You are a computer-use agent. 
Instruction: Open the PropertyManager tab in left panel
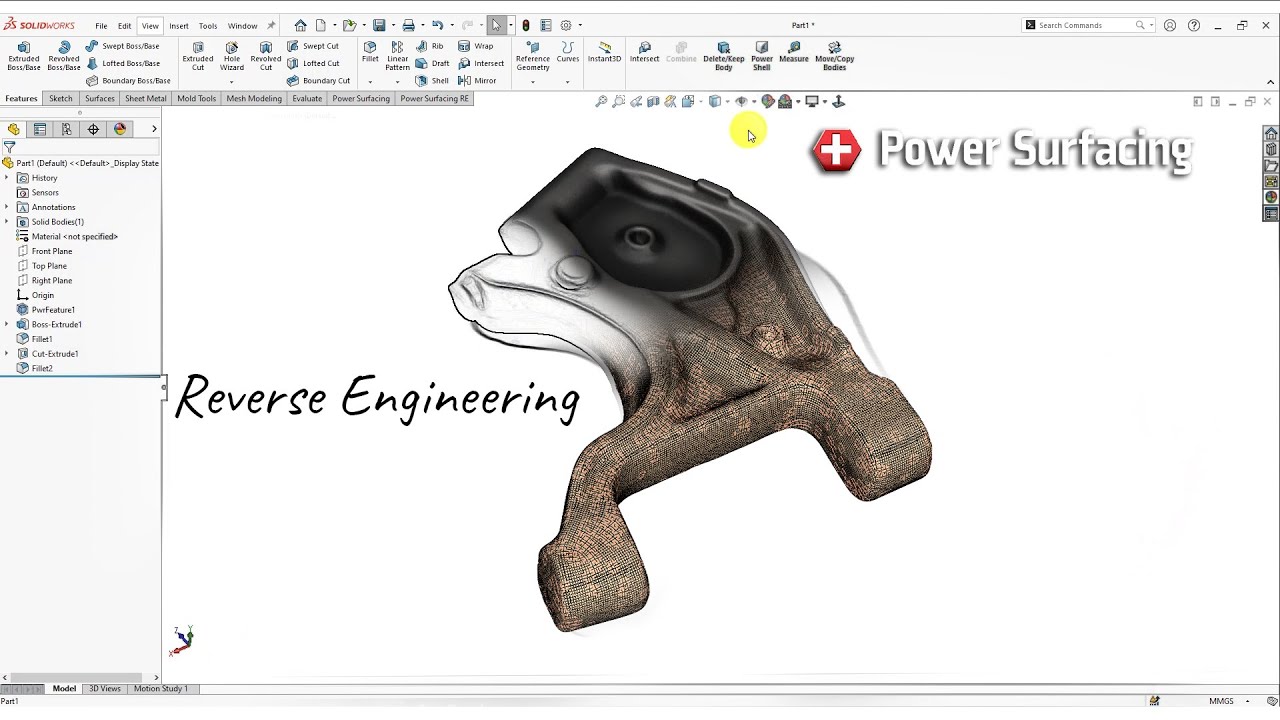[40, 129]
